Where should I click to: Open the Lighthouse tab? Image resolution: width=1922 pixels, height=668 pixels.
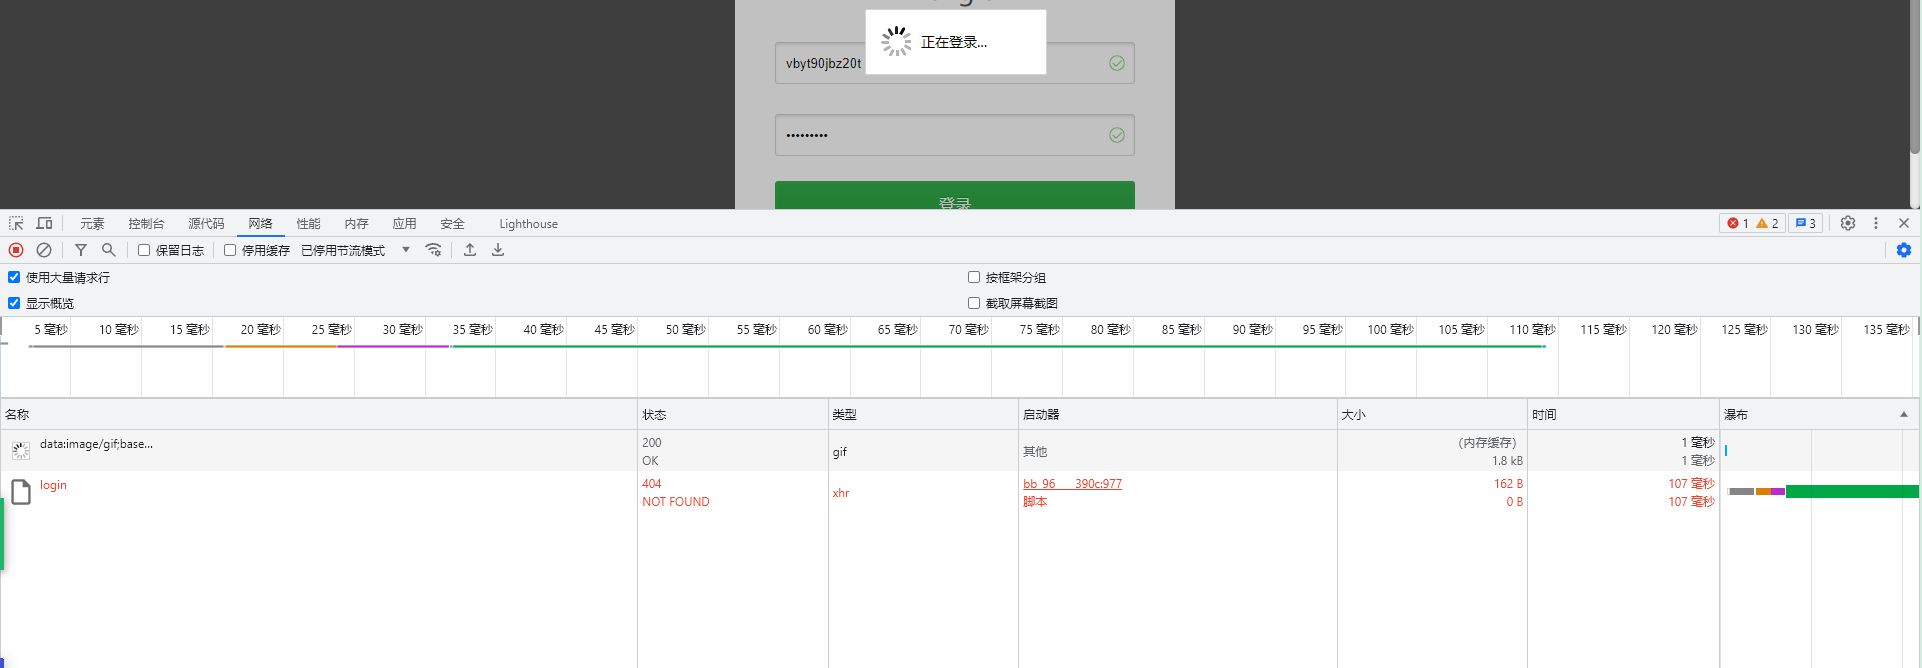(x=528, y=224)
